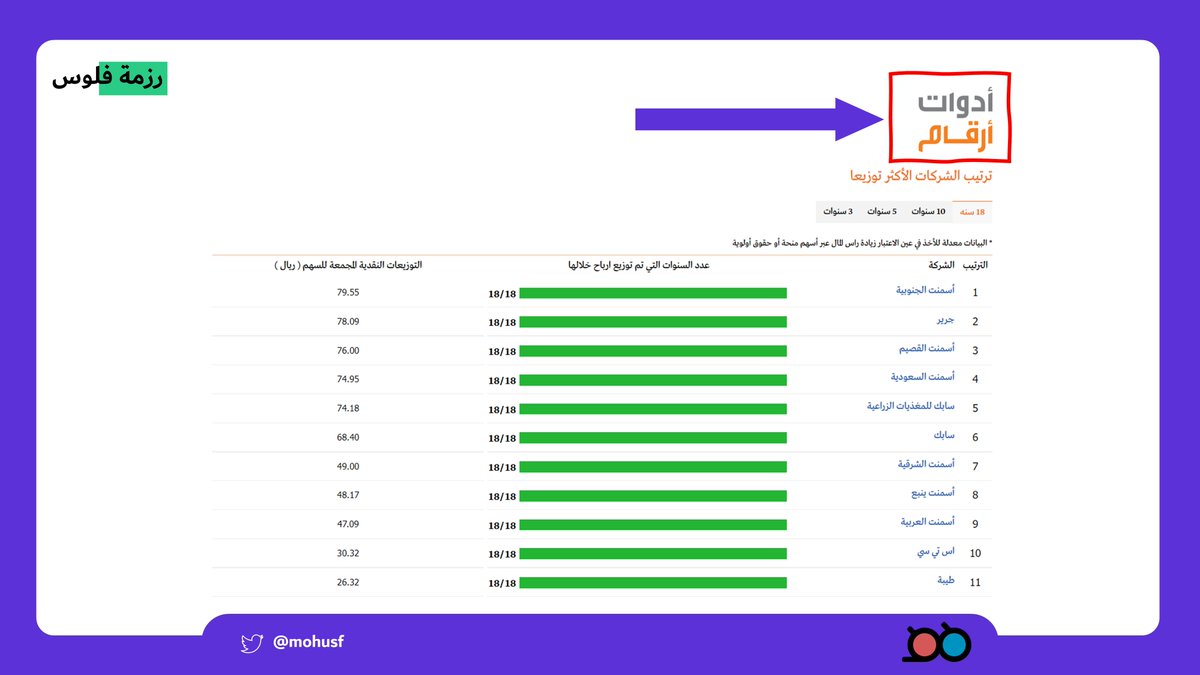Viewport: 1200px width, 675px height.
Task: Click the red-blue glasses logo icon
Action: 938,645
